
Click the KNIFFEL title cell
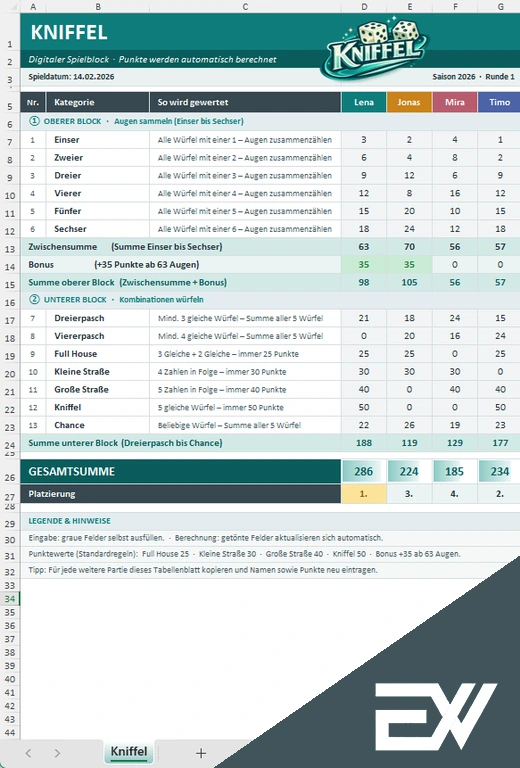(69, 32)
